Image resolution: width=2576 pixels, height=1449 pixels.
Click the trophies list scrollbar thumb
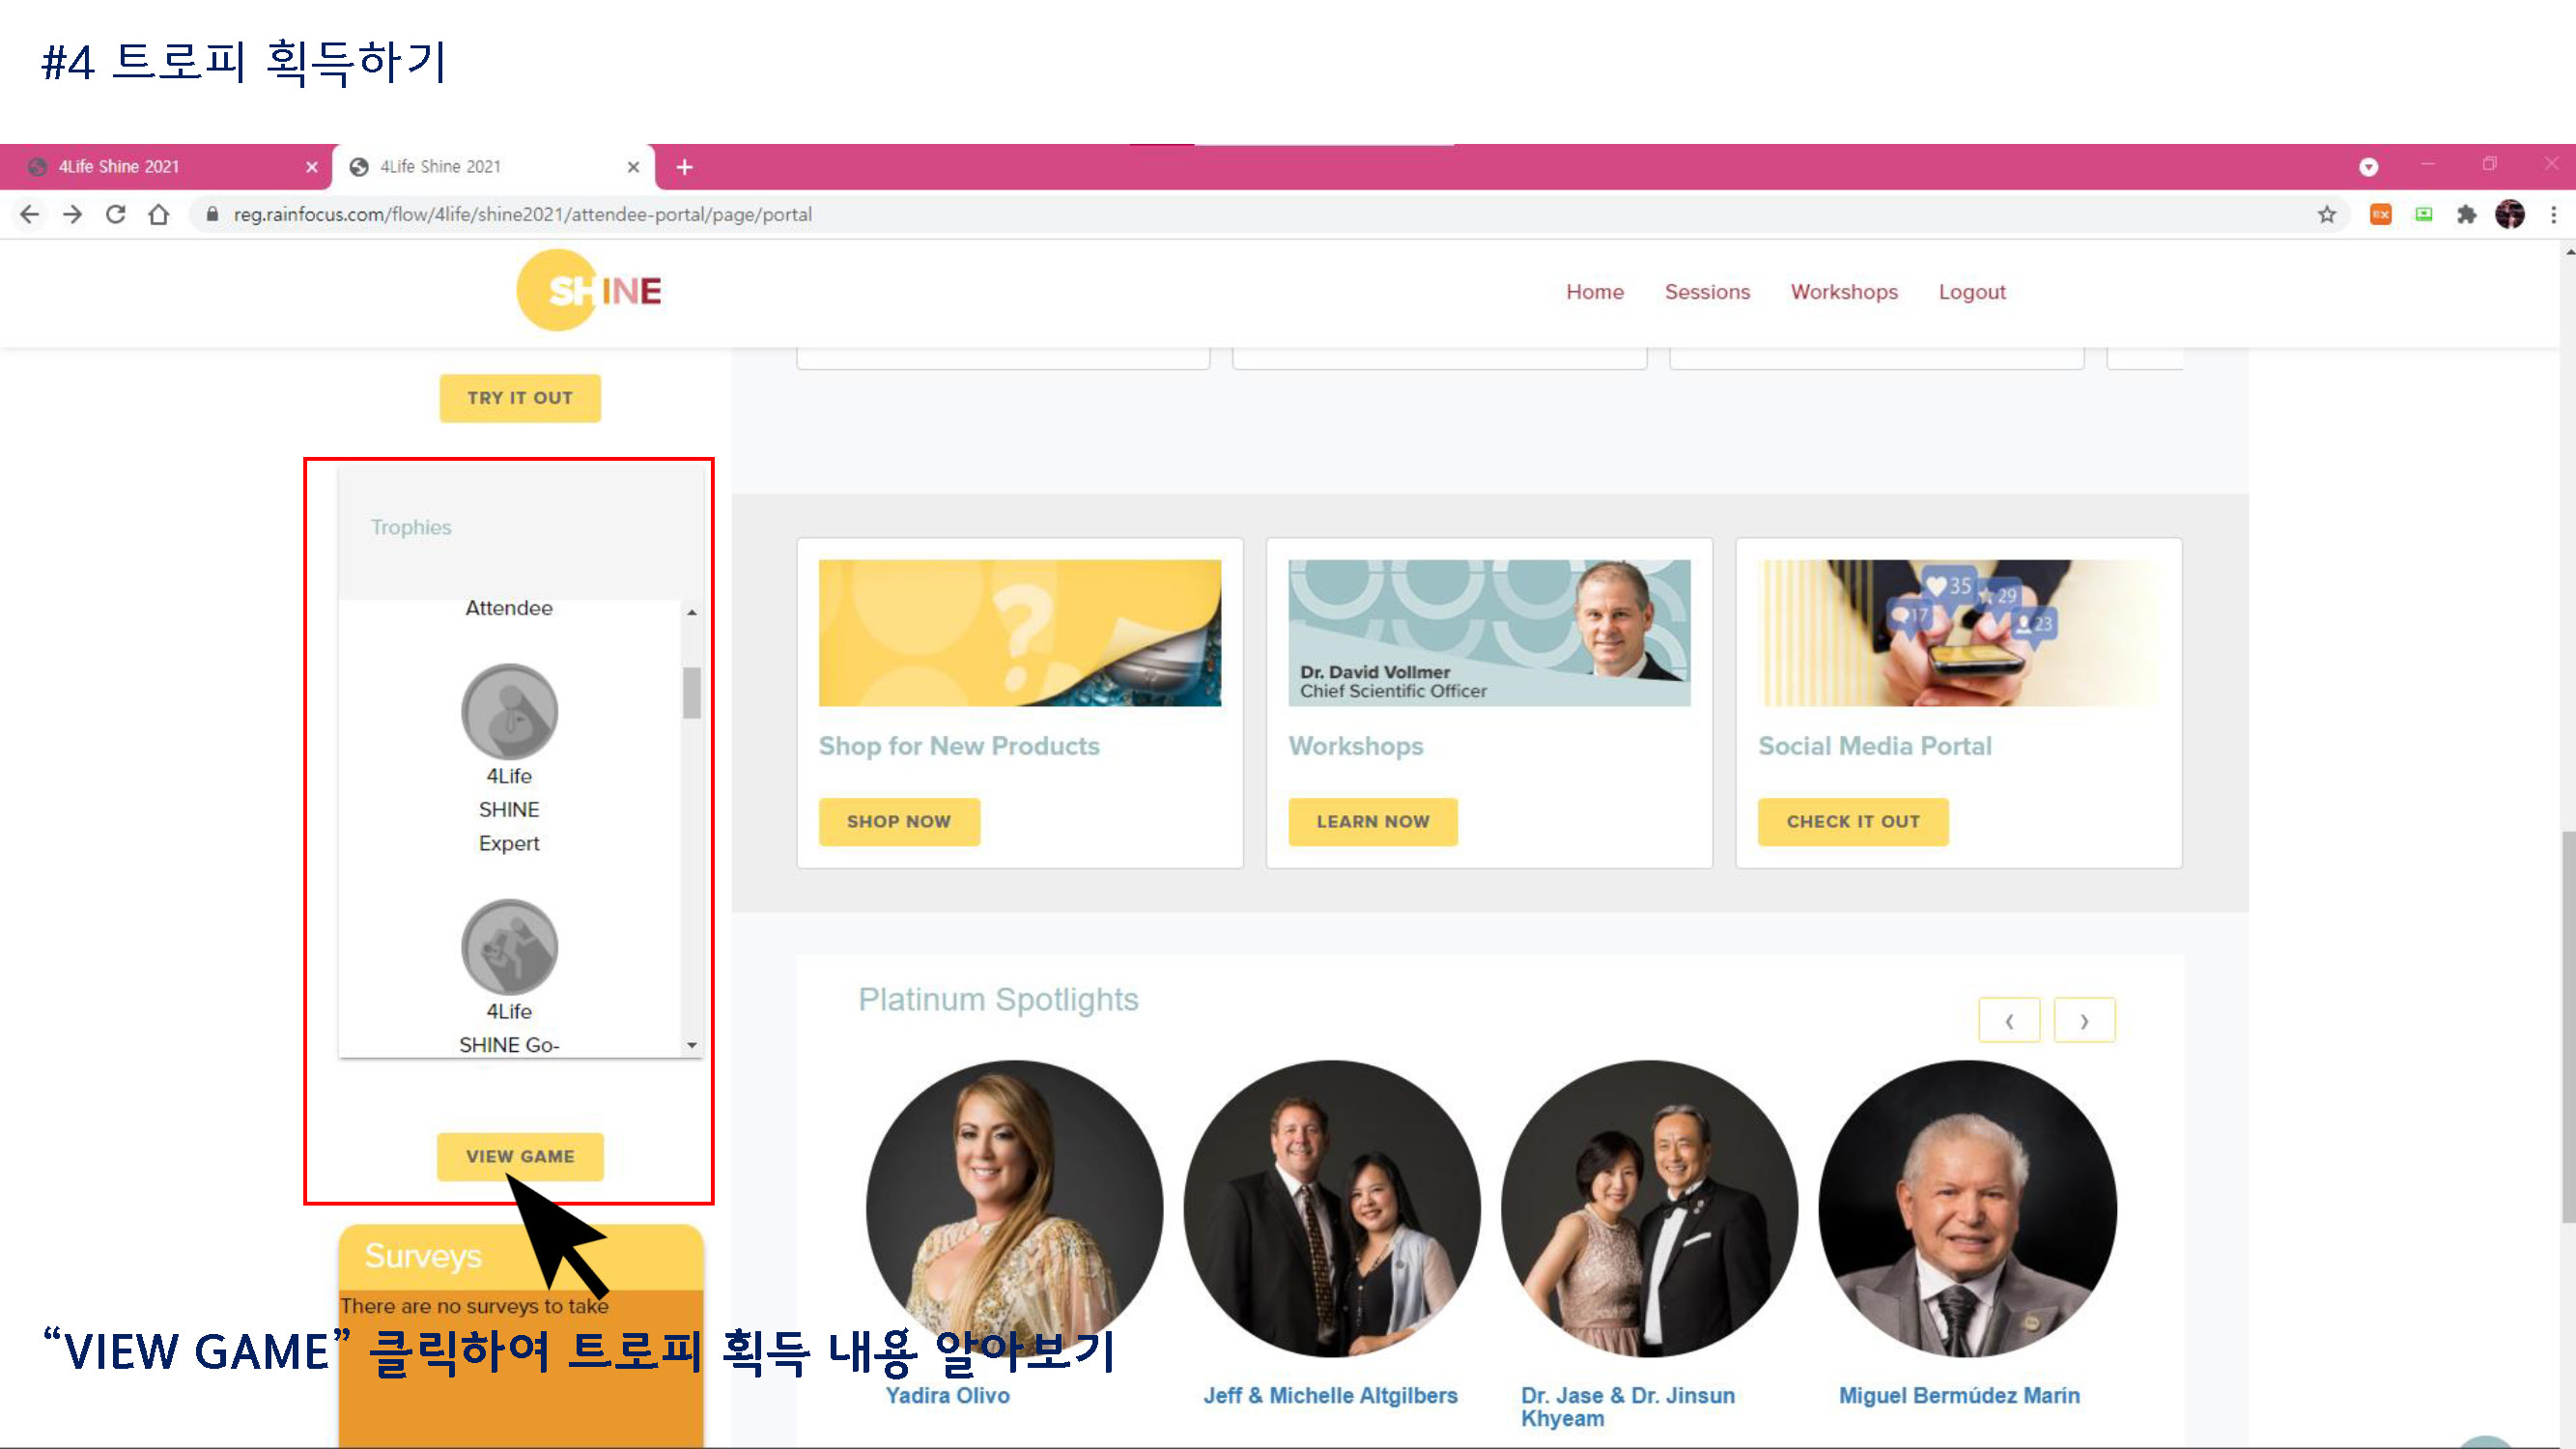coord(691,692)
